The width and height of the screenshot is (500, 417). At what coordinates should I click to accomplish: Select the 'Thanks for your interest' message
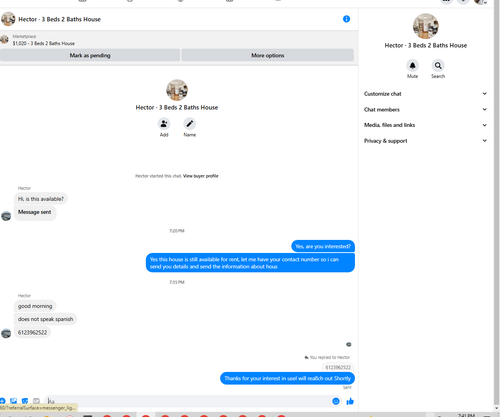coord(287,378)
